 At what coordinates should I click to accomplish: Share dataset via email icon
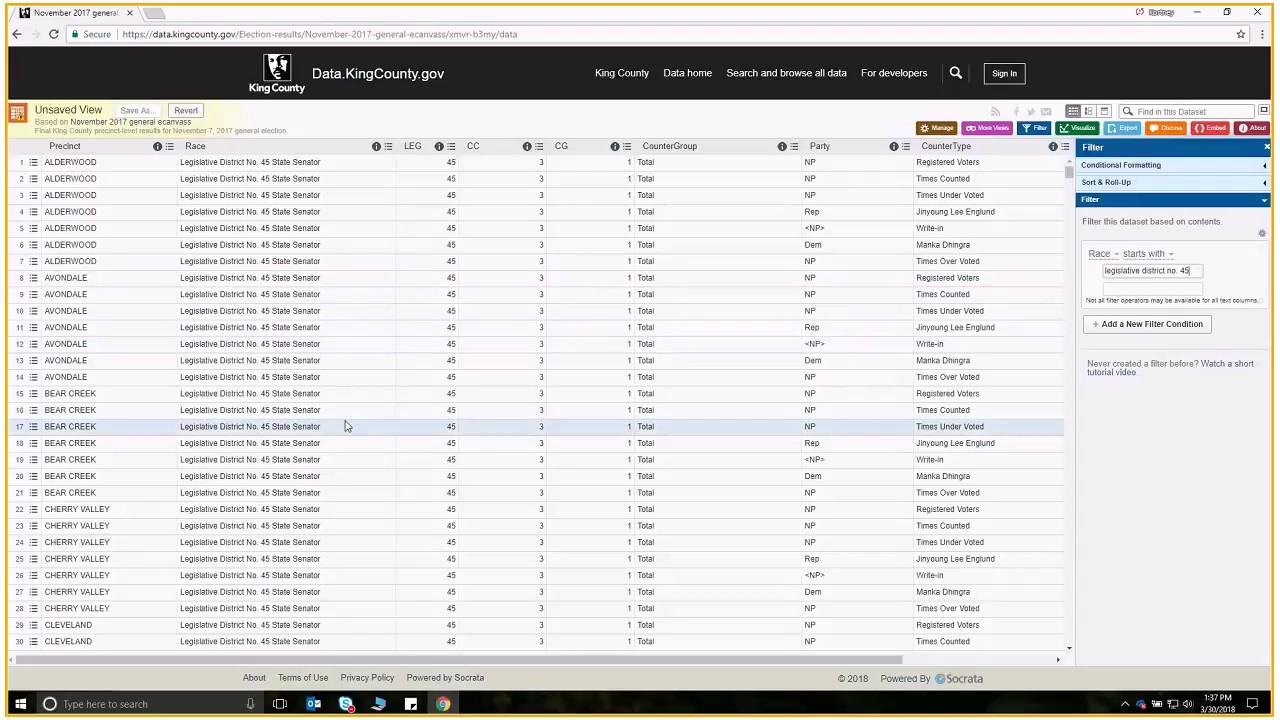pos(1046,111)
